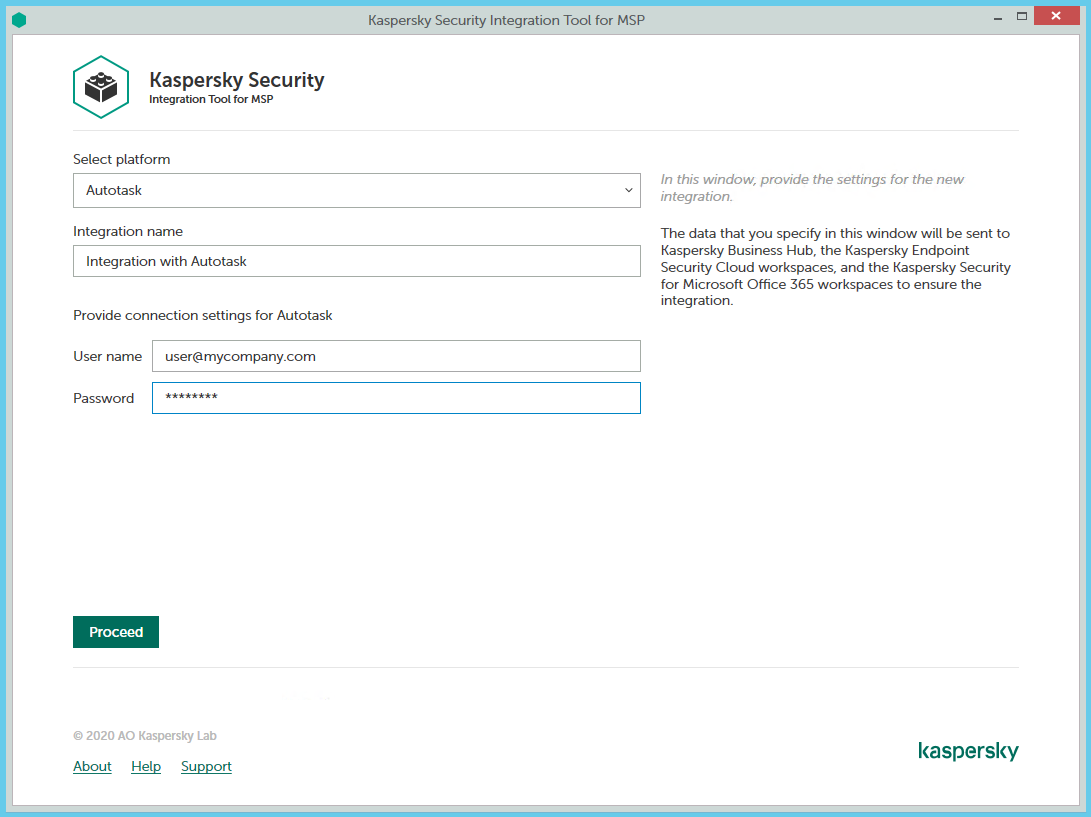
Task: Click the green hexagon icon in title bar
Action: click(18, 20)
